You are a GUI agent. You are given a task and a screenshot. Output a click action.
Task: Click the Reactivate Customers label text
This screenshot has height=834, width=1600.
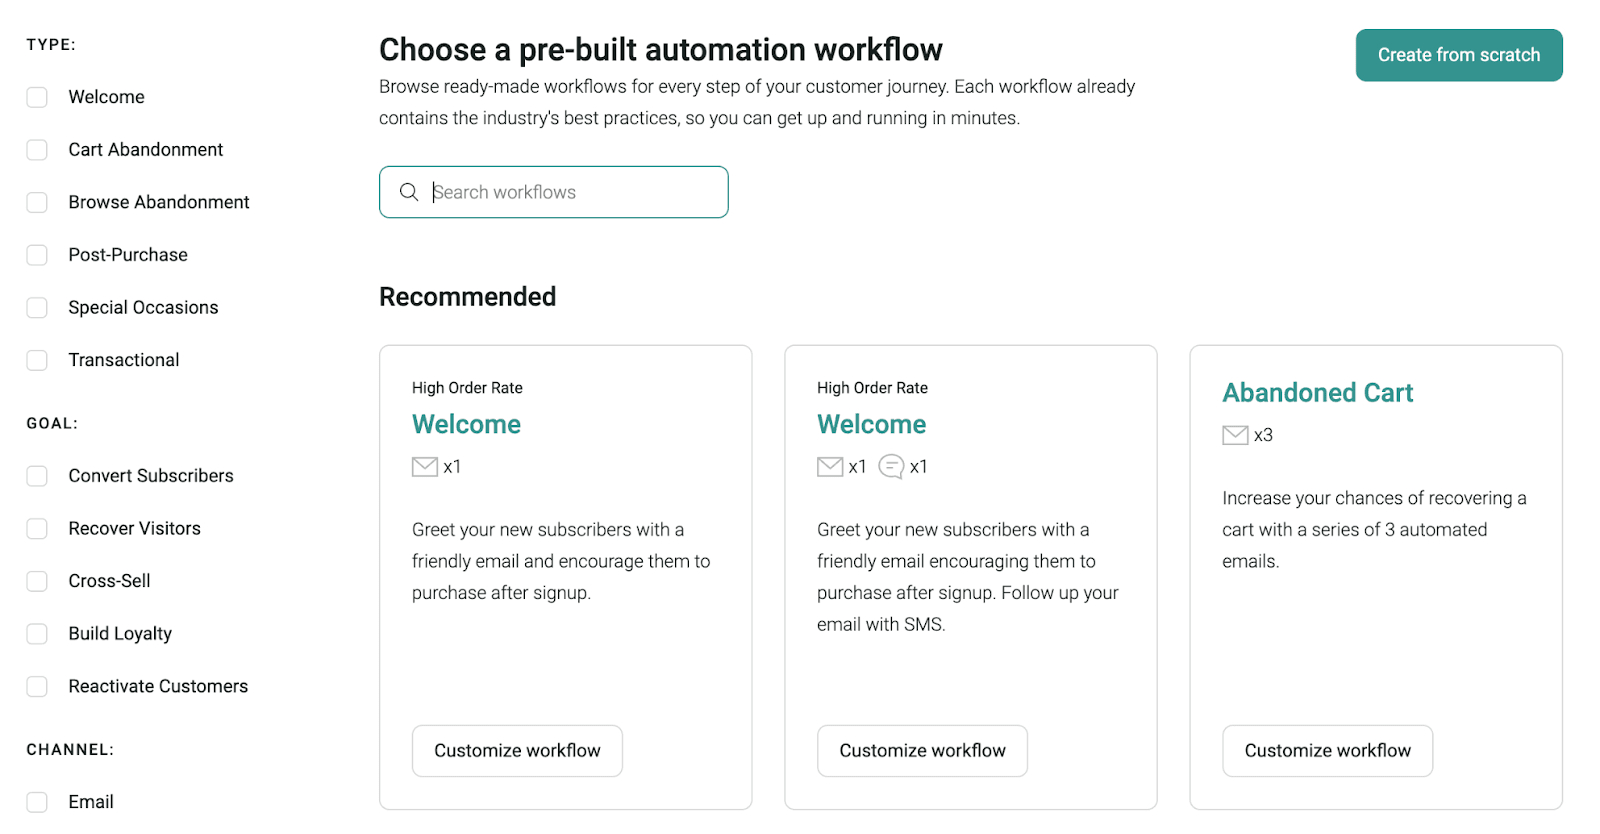coord(158,686)
